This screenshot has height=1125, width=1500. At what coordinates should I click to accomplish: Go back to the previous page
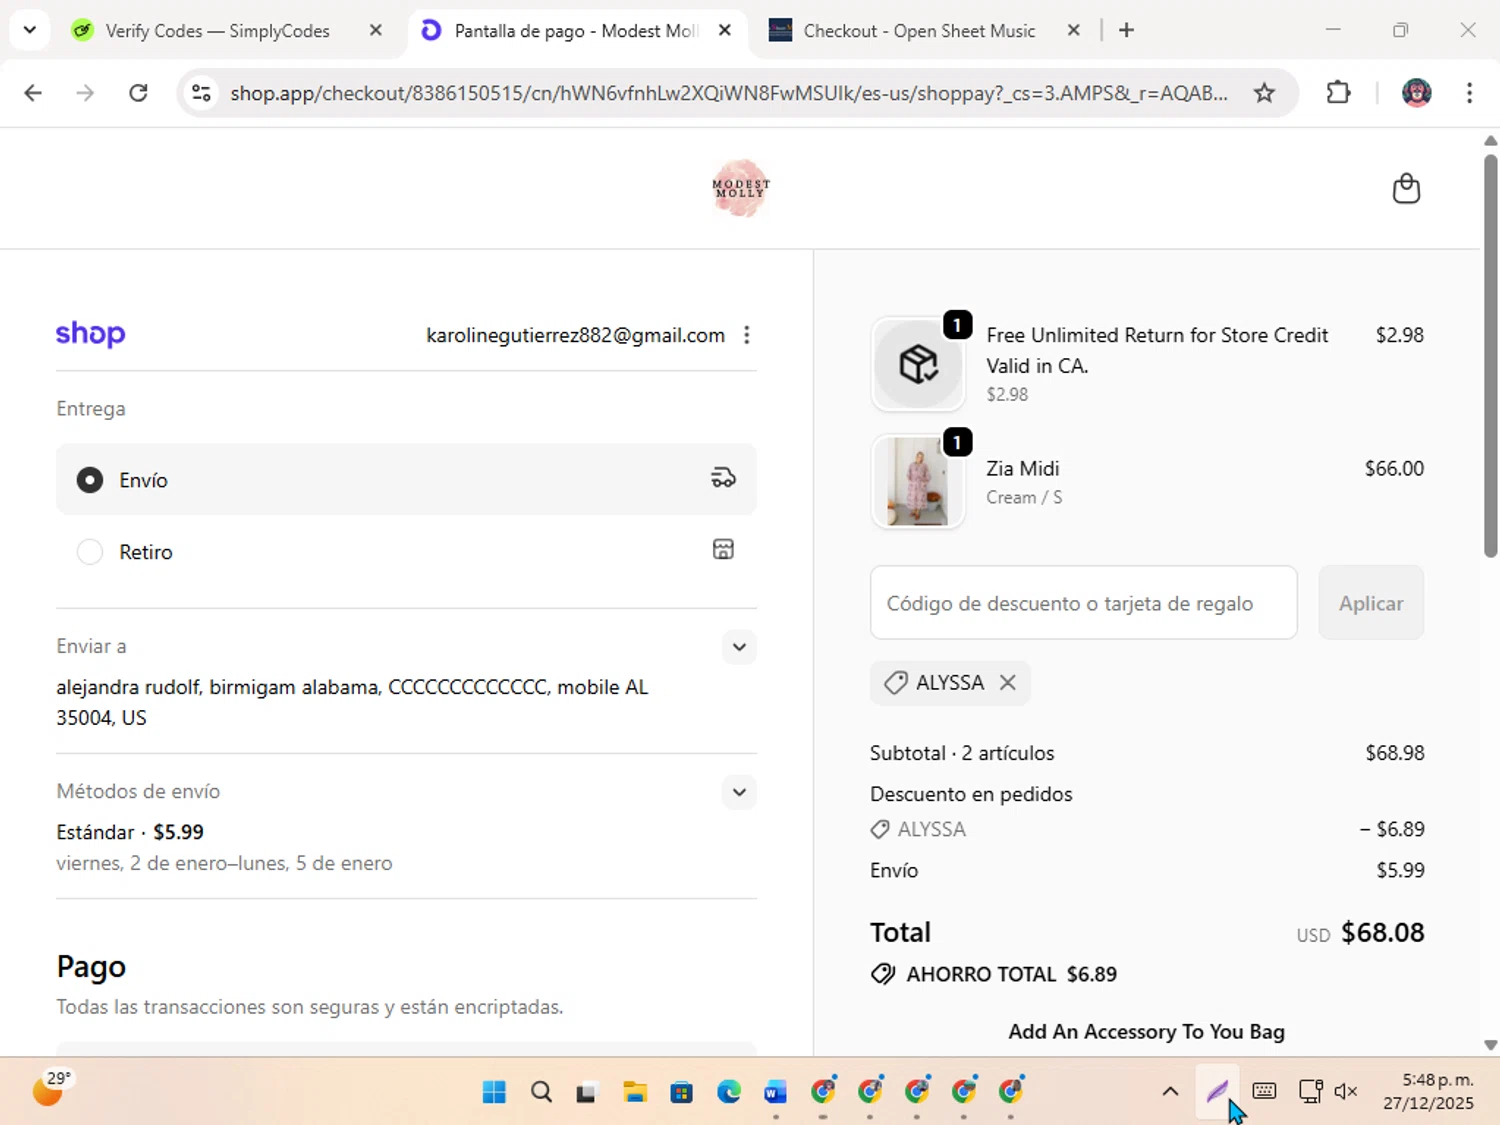pyautogui.click(x=33, y=93)
